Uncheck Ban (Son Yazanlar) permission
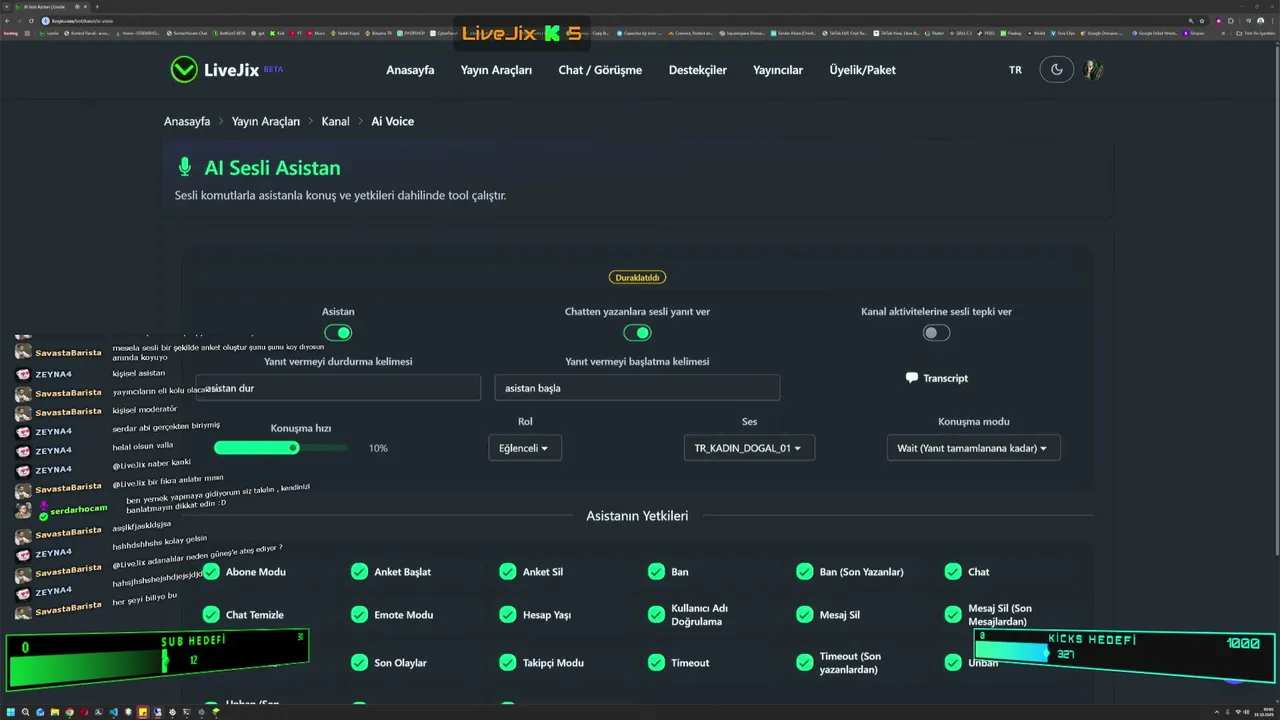1280x720 pixels. click(x=805, y=571)
